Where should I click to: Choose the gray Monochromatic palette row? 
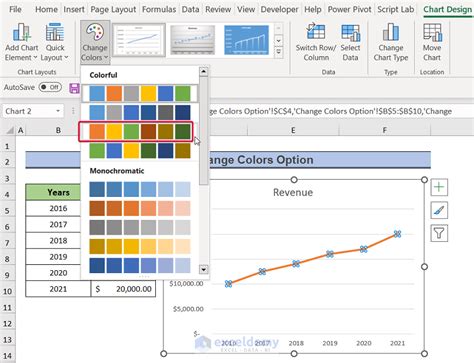click(140, 227)
